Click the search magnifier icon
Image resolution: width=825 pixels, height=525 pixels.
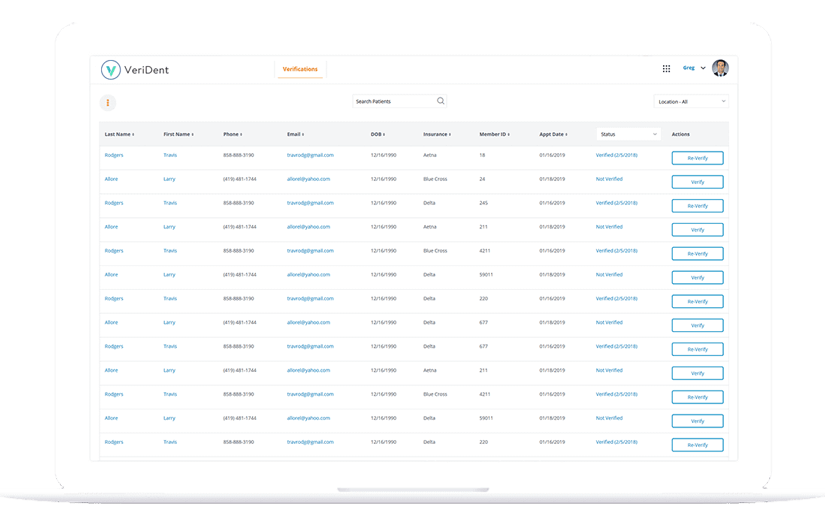[x=440, y=100]
